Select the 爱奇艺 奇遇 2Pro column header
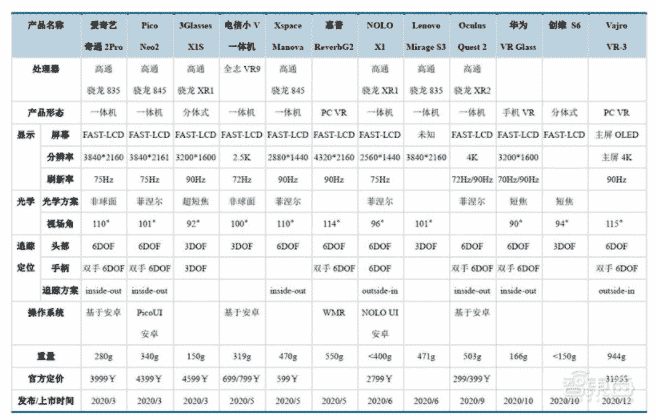The image size is (656, 420). 104,36
